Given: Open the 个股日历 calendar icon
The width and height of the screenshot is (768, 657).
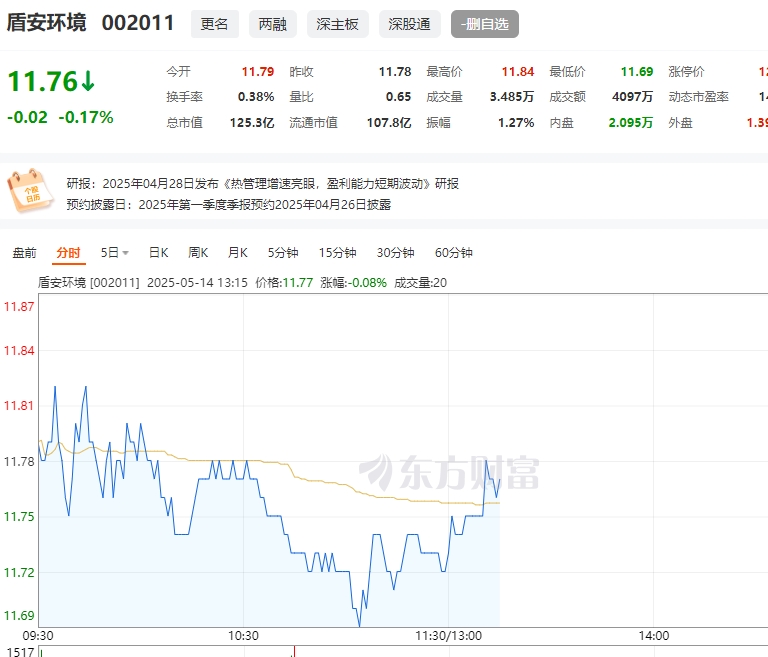Looking at the screenshot, I should point(30,191).
